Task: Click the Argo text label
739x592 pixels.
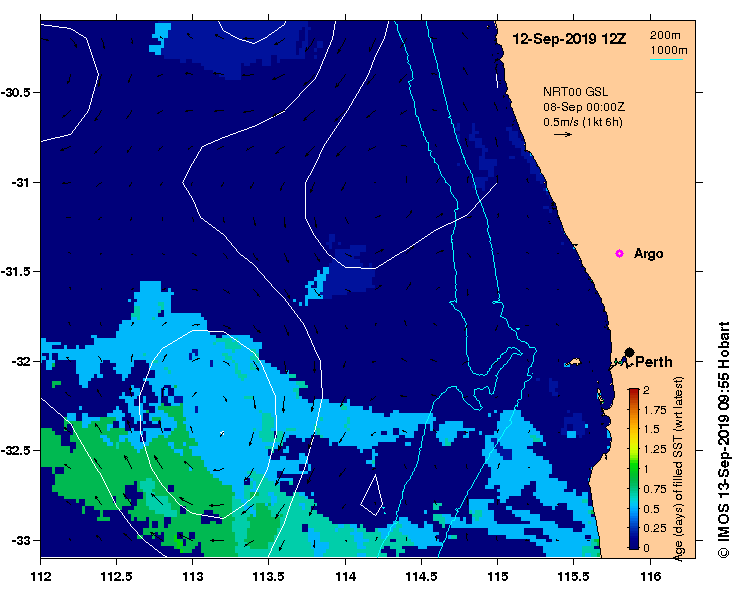Action: point(649,254)
